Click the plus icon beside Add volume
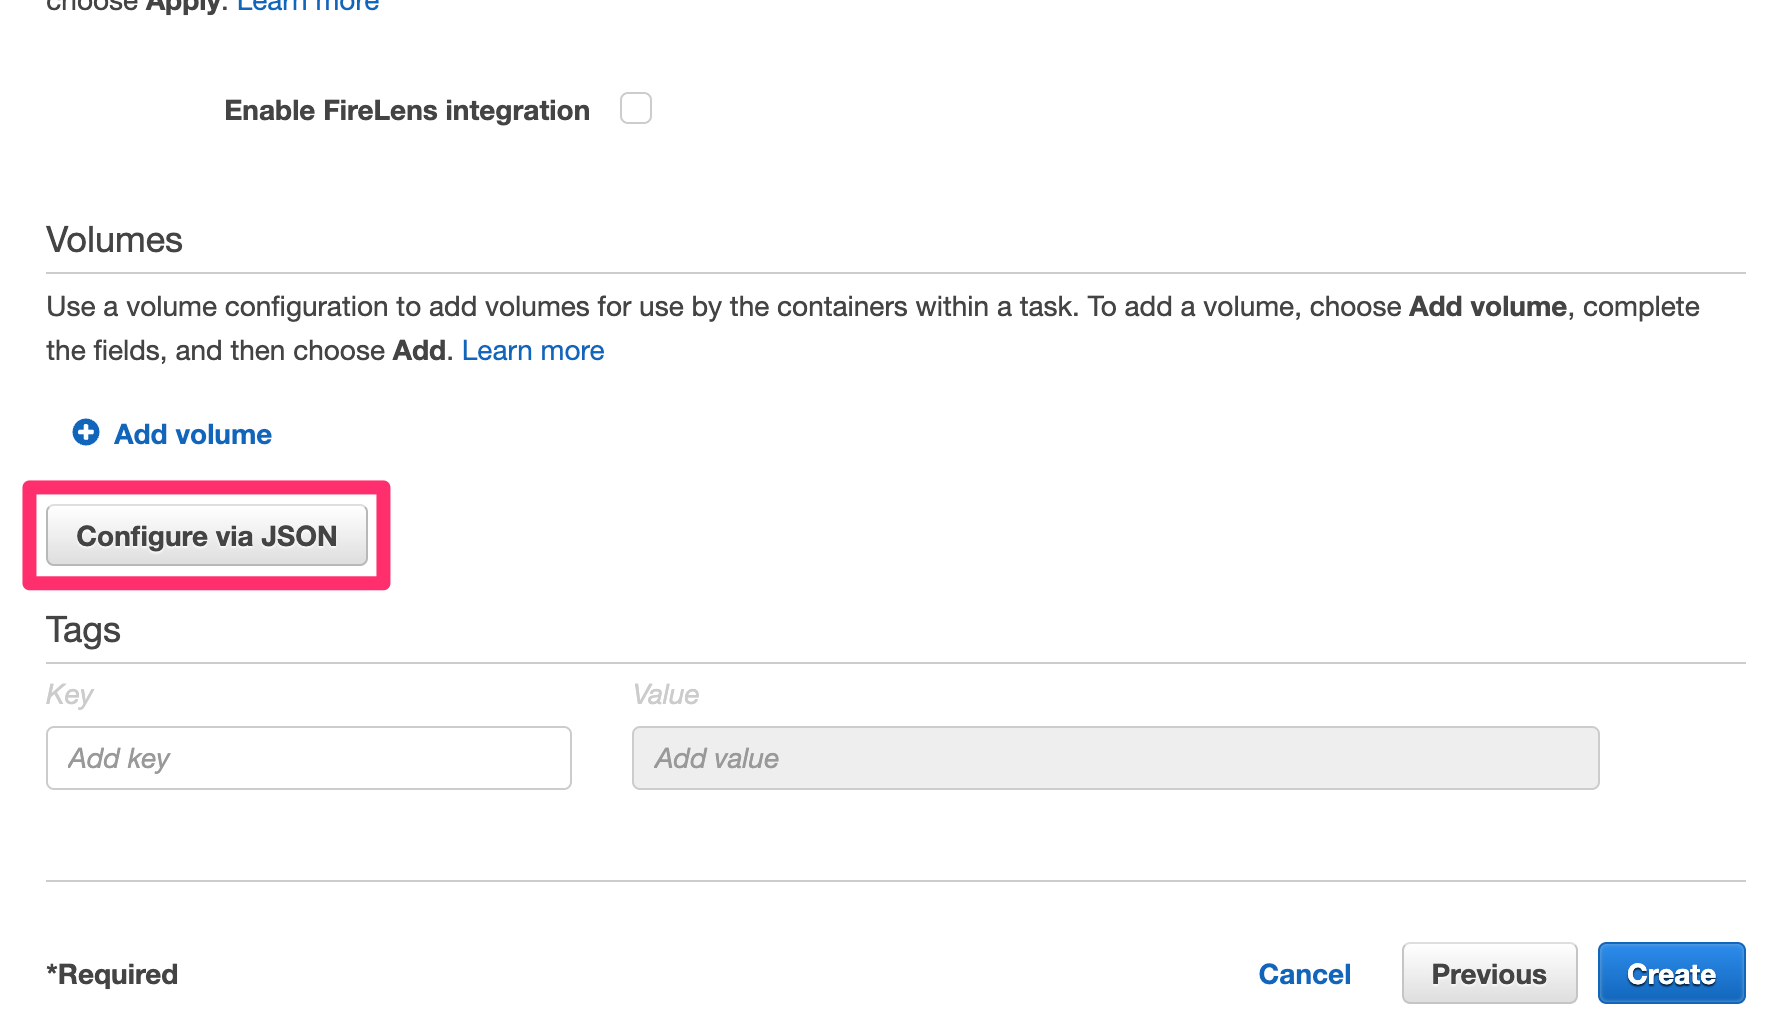Viewport: 1774px width, 1036px height. click(86, 432)
